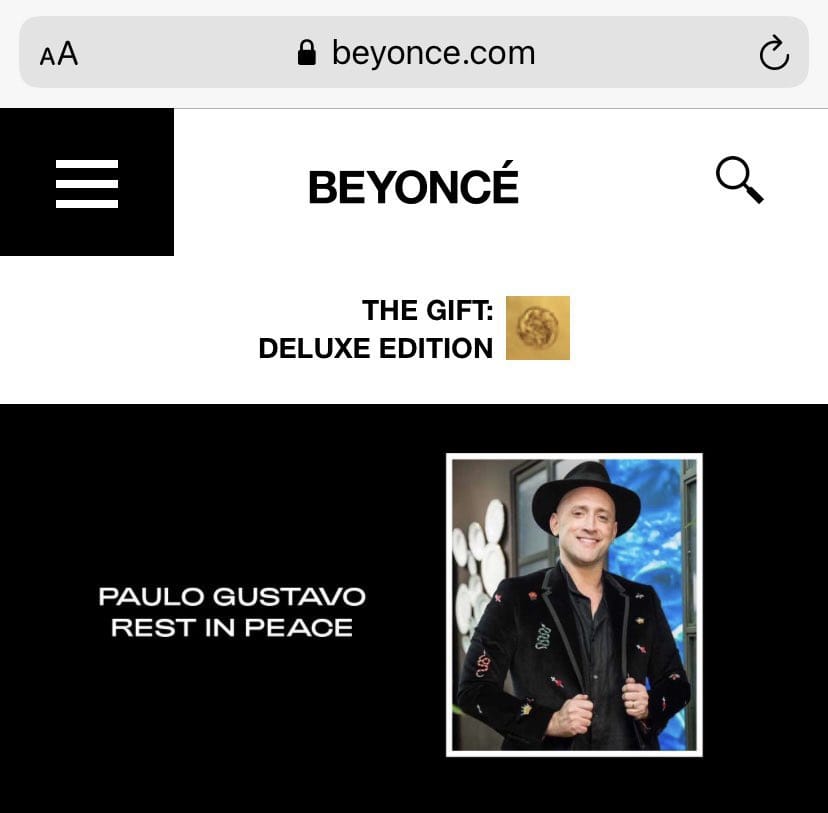Click the small letter A in address bar
The image size is (828, 813).
point(47,57)
